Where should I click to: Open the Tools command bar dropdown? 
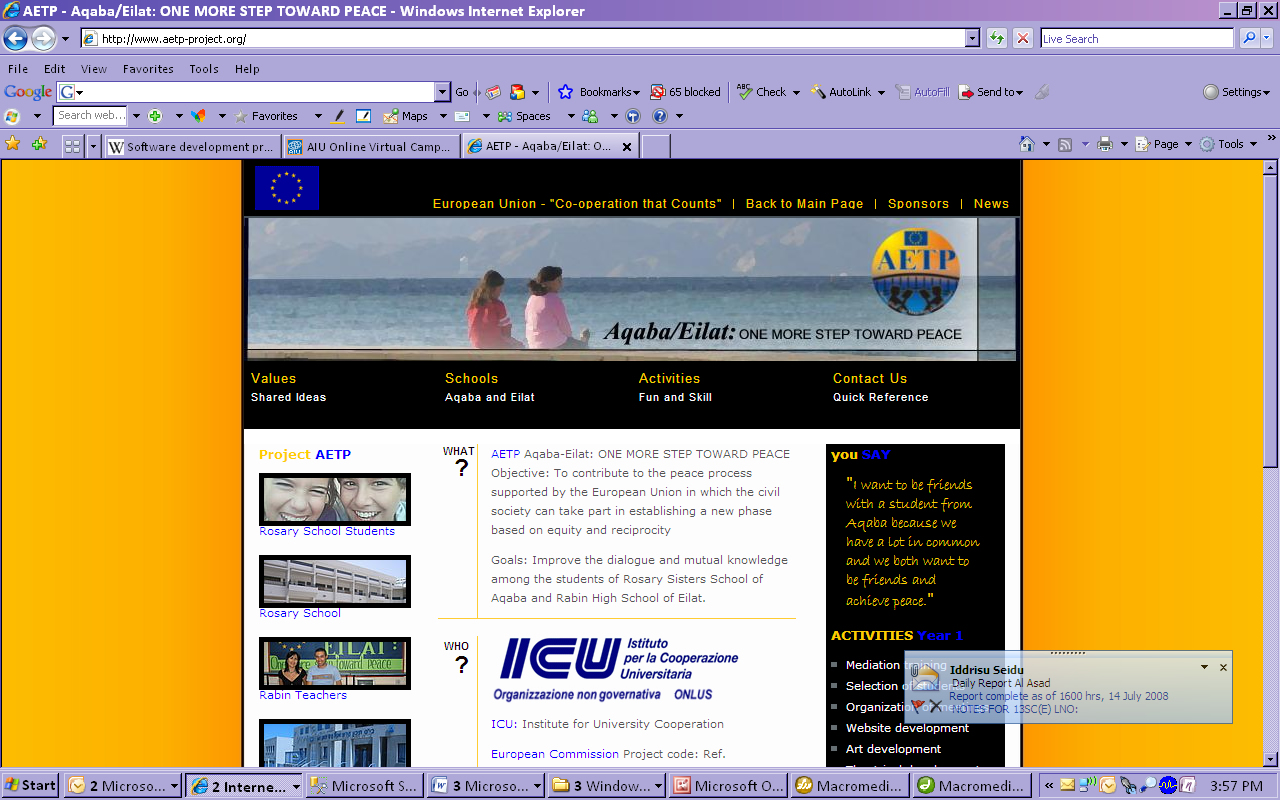point(1230,144)
